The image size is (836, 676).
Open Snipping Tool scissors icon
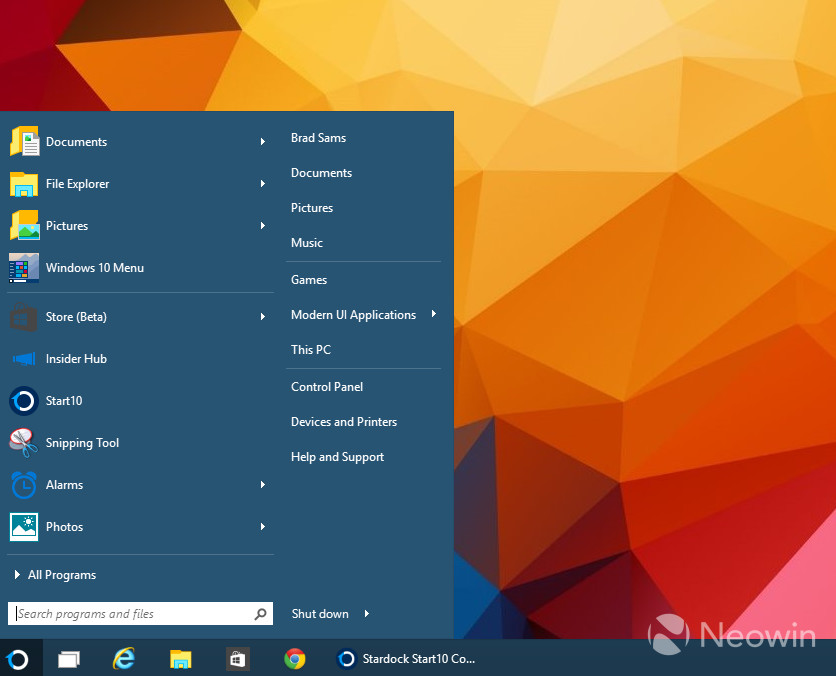[24, 442]
